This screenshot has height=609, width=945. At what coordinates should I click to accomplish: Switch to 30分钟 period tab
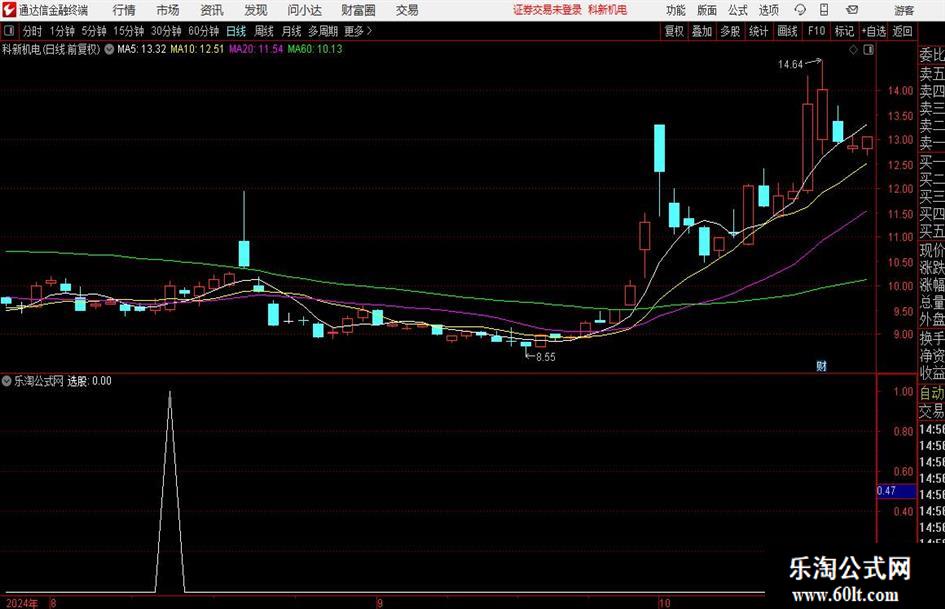click(x=166, y=31)
